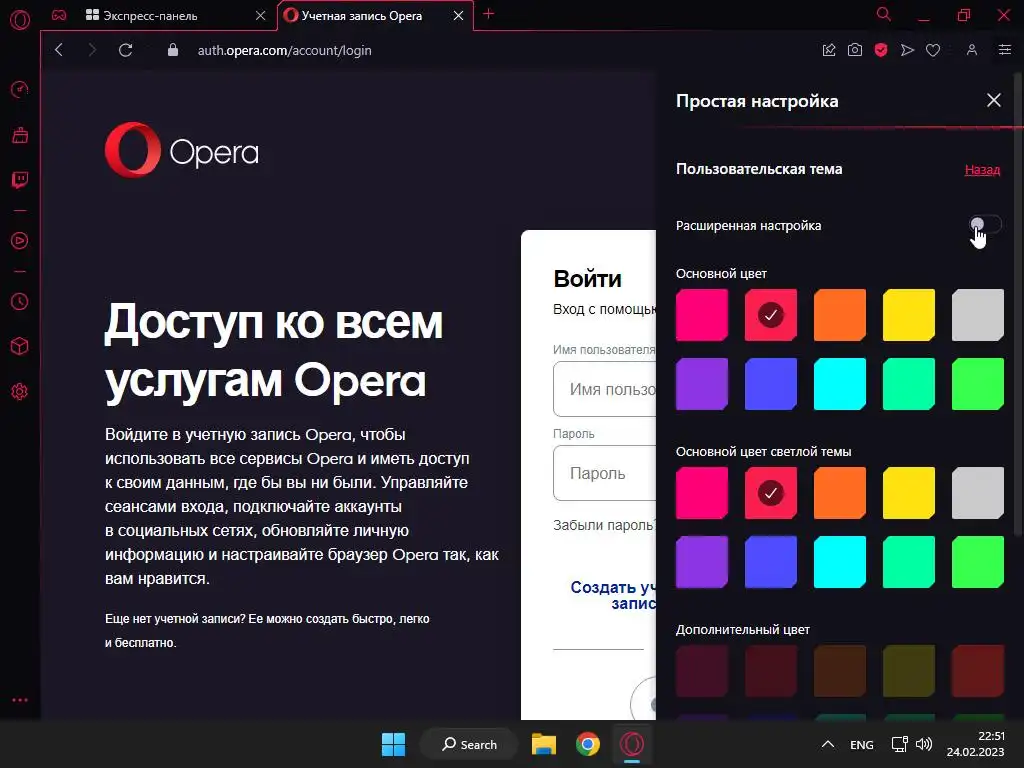Close the Экспресс-панель tab
Screen dimensions: 1024x768
[261, 16]
